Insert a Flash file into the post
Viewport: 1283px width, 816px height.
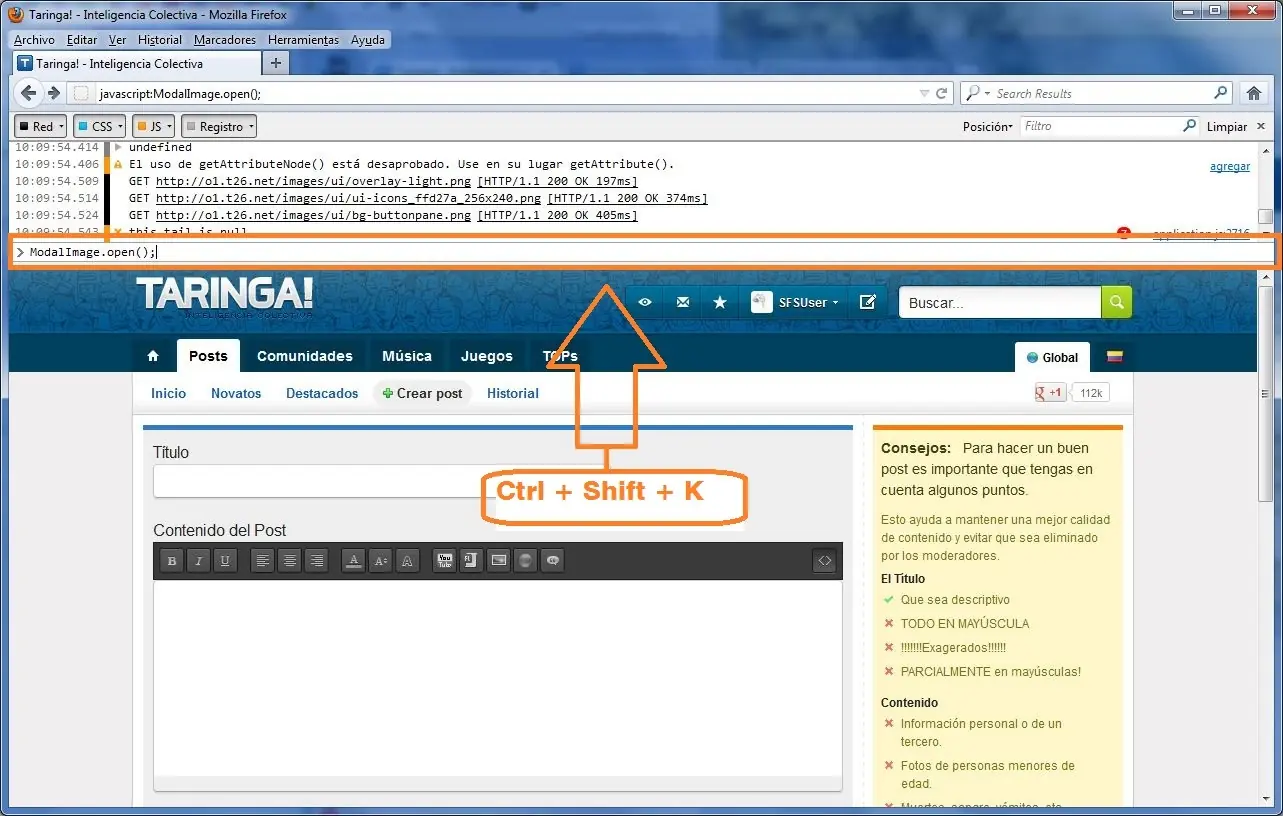click(471, 561)
